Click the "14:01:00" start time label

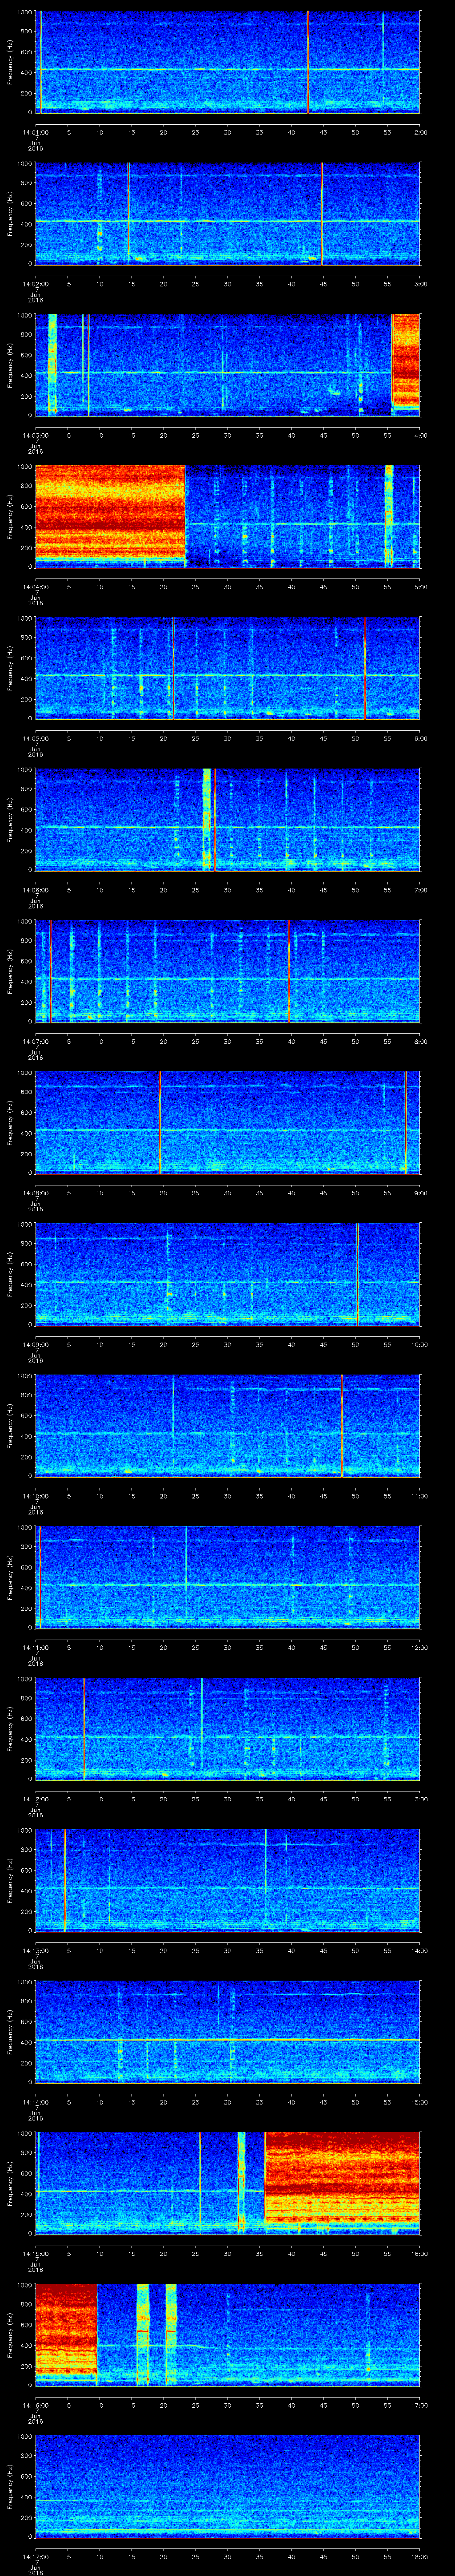(x=36, y=132)
